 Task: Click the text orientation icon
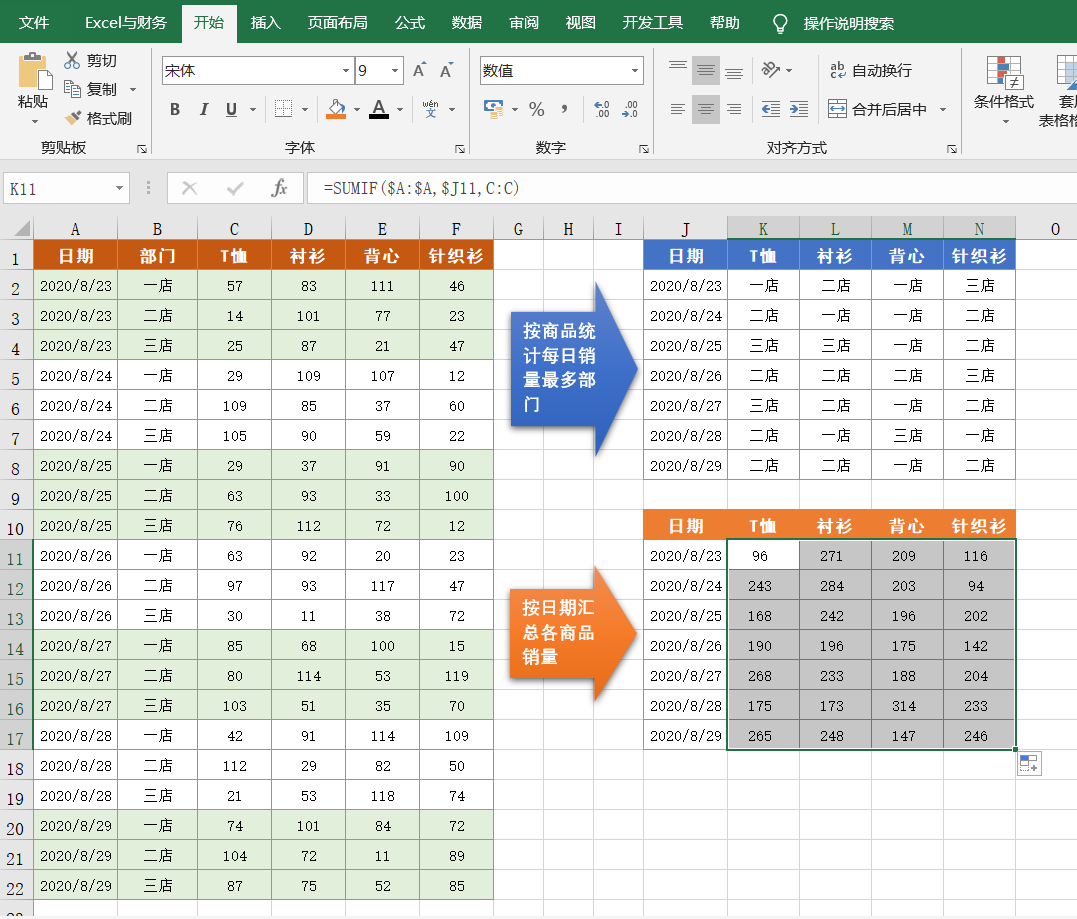[x=771, y=70]
